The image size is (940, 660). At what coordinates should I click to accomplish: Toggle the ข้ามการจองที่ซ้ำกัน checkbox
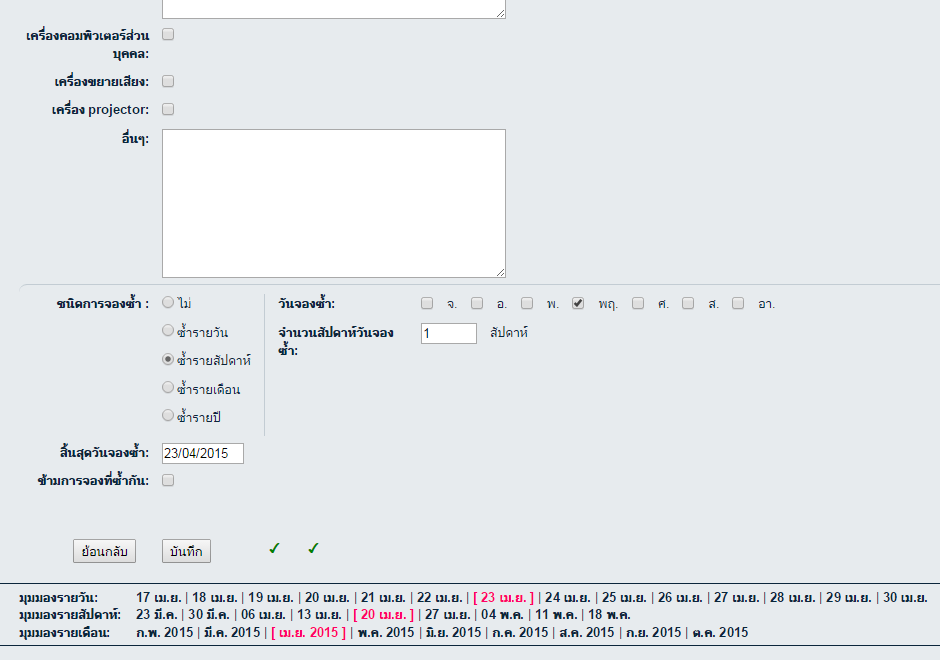pyautogui.click(x=168, y=480)
